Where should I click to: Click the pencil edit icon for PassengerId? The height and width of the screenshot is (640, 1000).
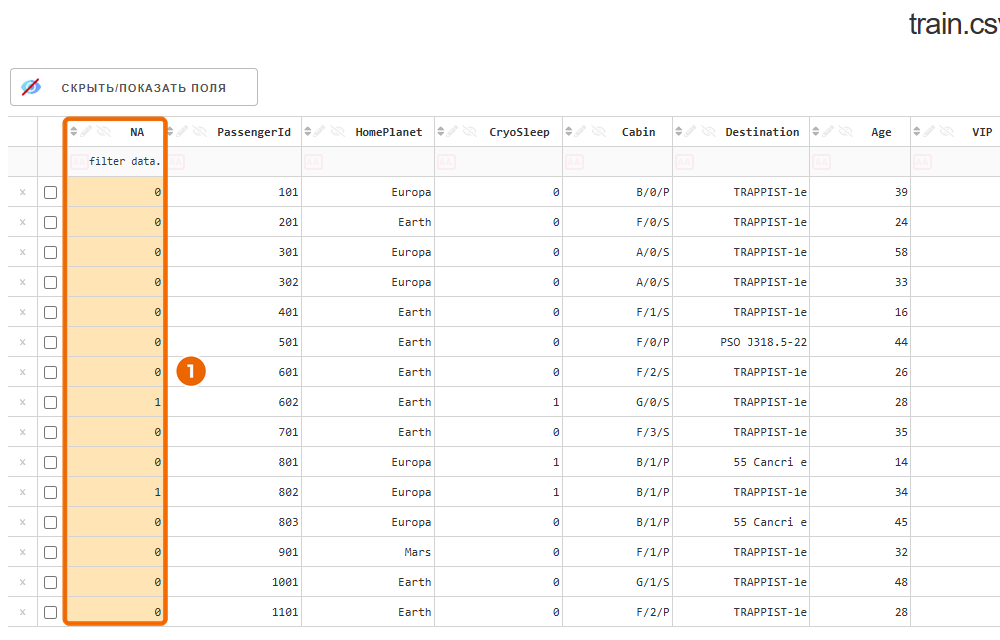click(182, 132)
